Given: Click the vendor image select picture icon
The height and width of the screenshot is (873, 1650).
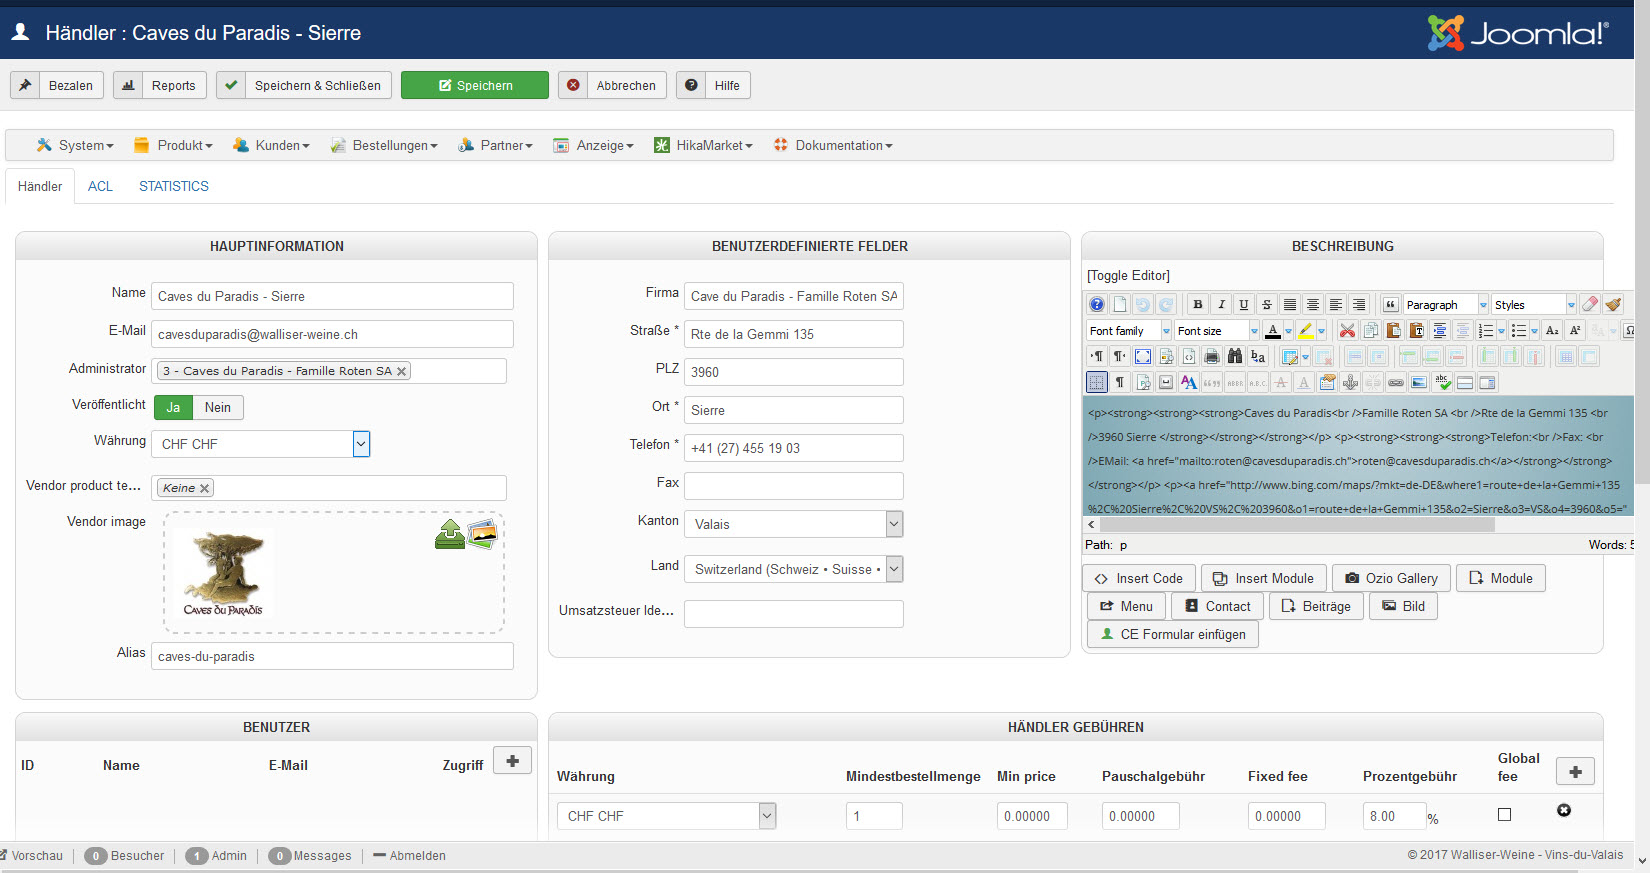Looking at the screenshot, I should pyautogui.click(x=483, y=534).
